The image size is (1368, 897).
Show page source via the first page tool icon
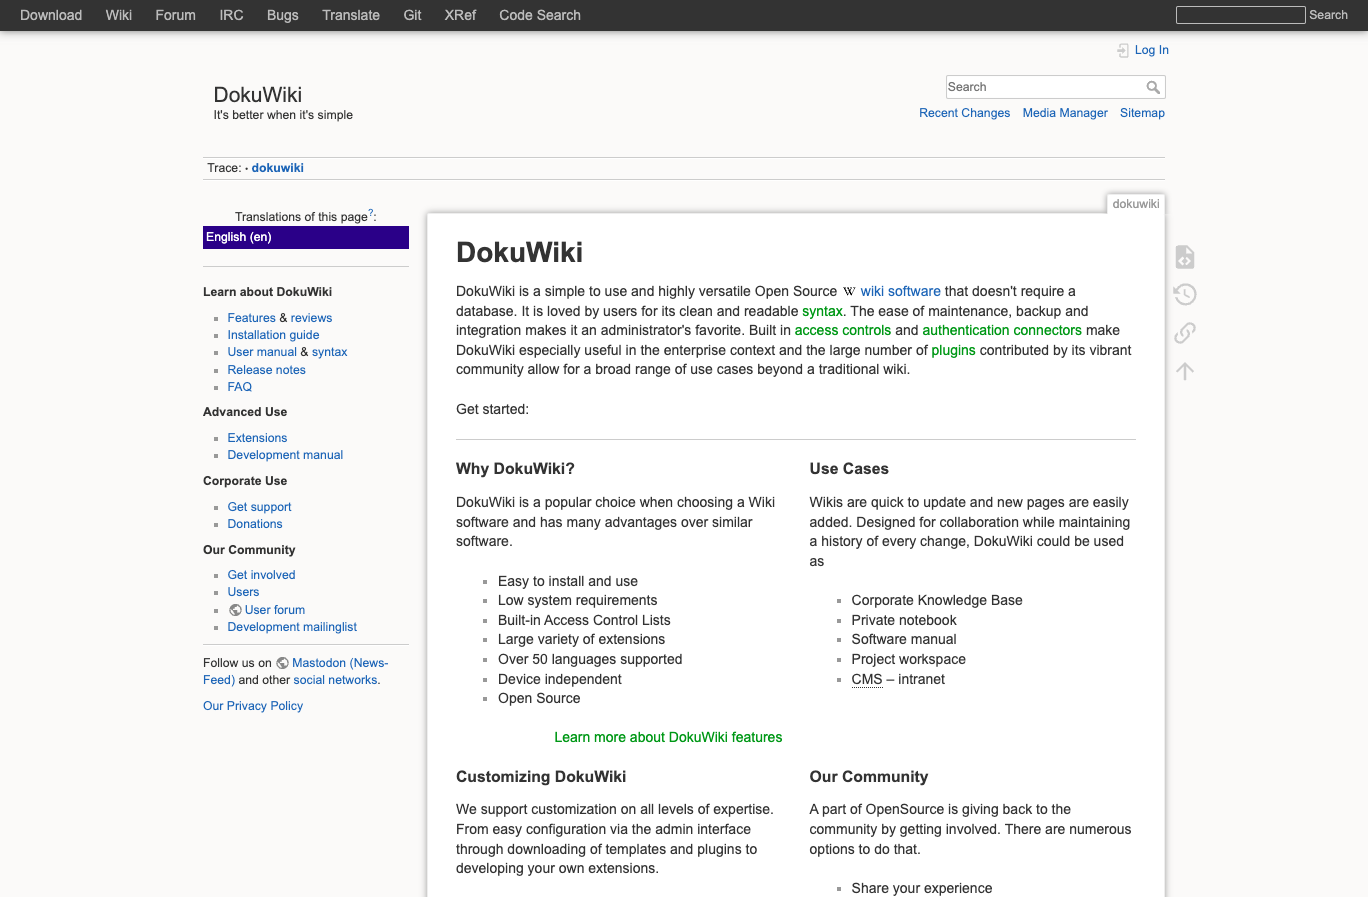tap(1185, 257)
